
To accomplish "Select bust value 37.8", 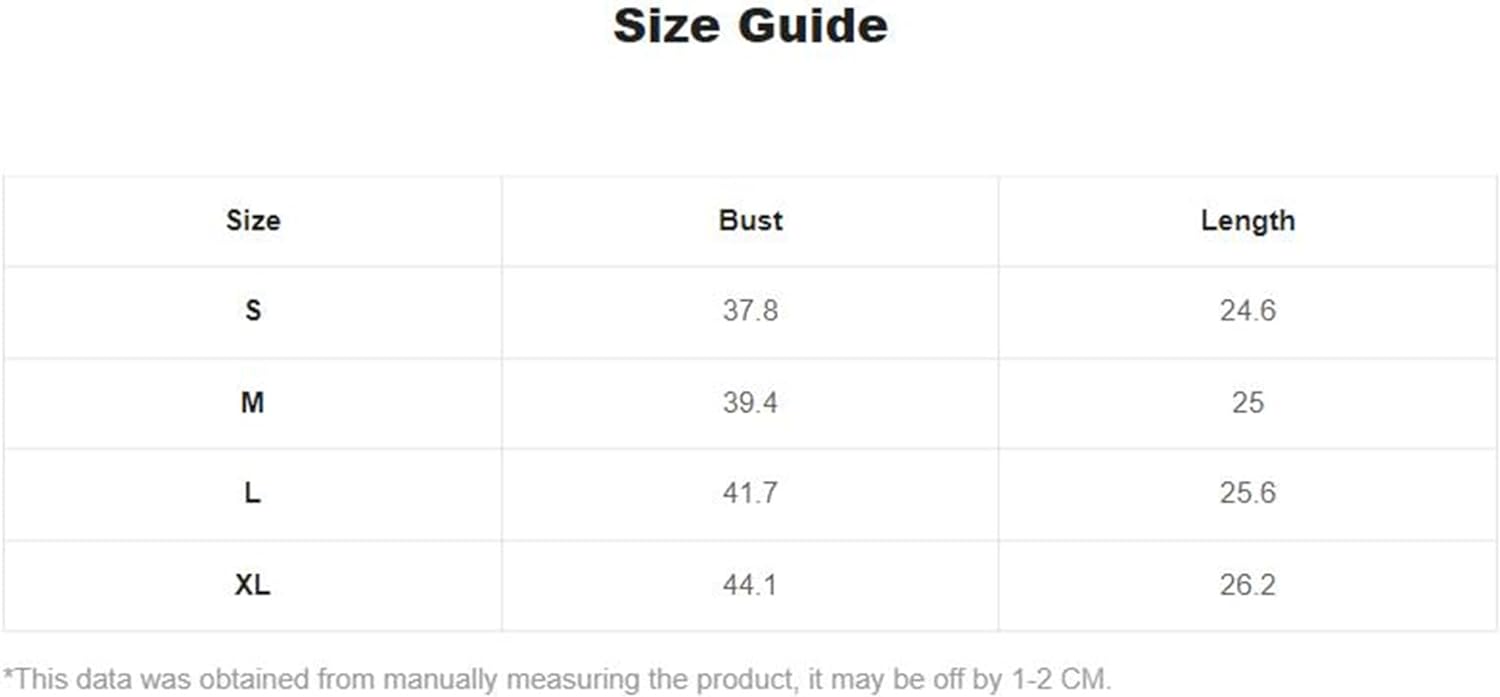I will click(x=750, y=311).
